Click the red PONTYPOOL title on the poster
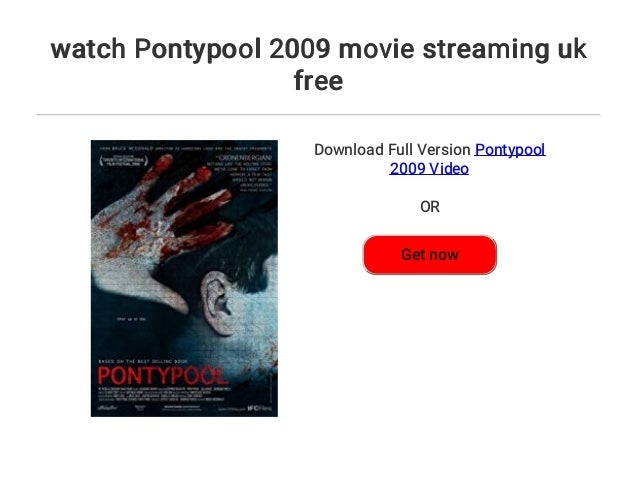The height and width of the screenshot is (479, 638). 163,376
